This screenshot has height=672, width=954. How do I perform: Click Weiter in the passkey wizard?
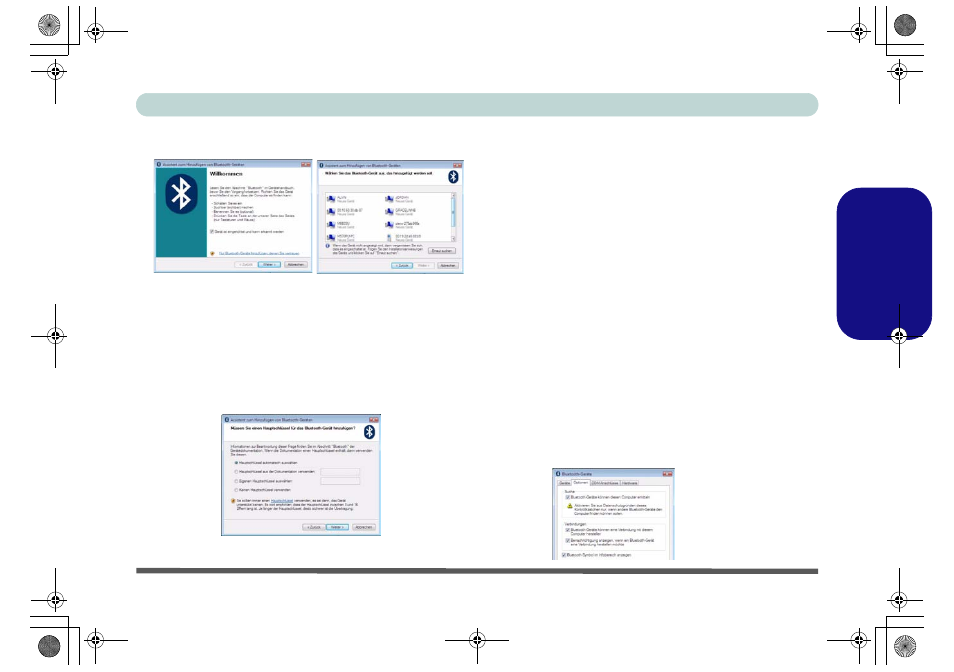pos(337,527)
